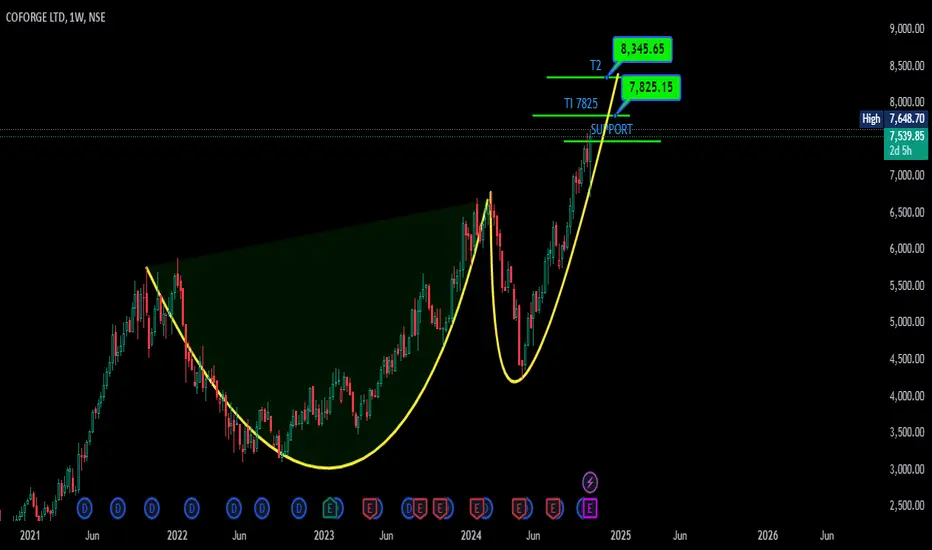
Task: Click the 7,539.85 current price label
Action: tap(906, 136)
